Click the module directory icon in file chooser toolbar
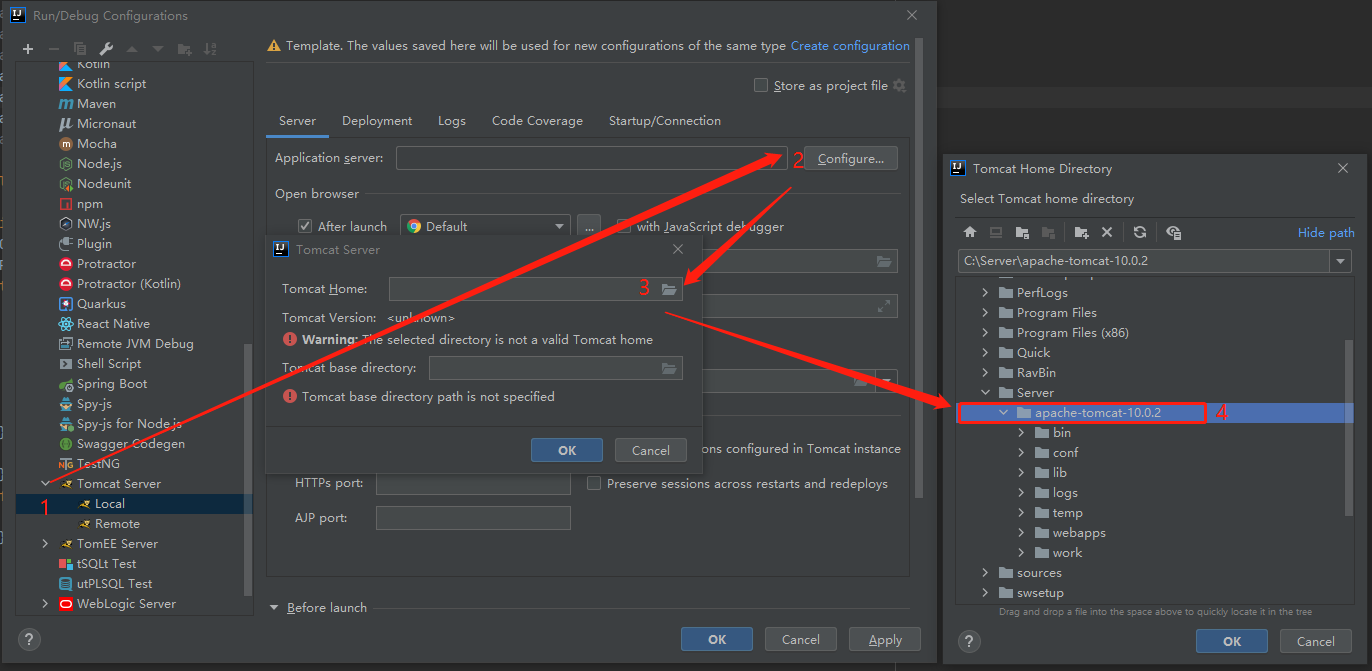The width and height of the screenshot is (1372, 671). click(1048, 232)
